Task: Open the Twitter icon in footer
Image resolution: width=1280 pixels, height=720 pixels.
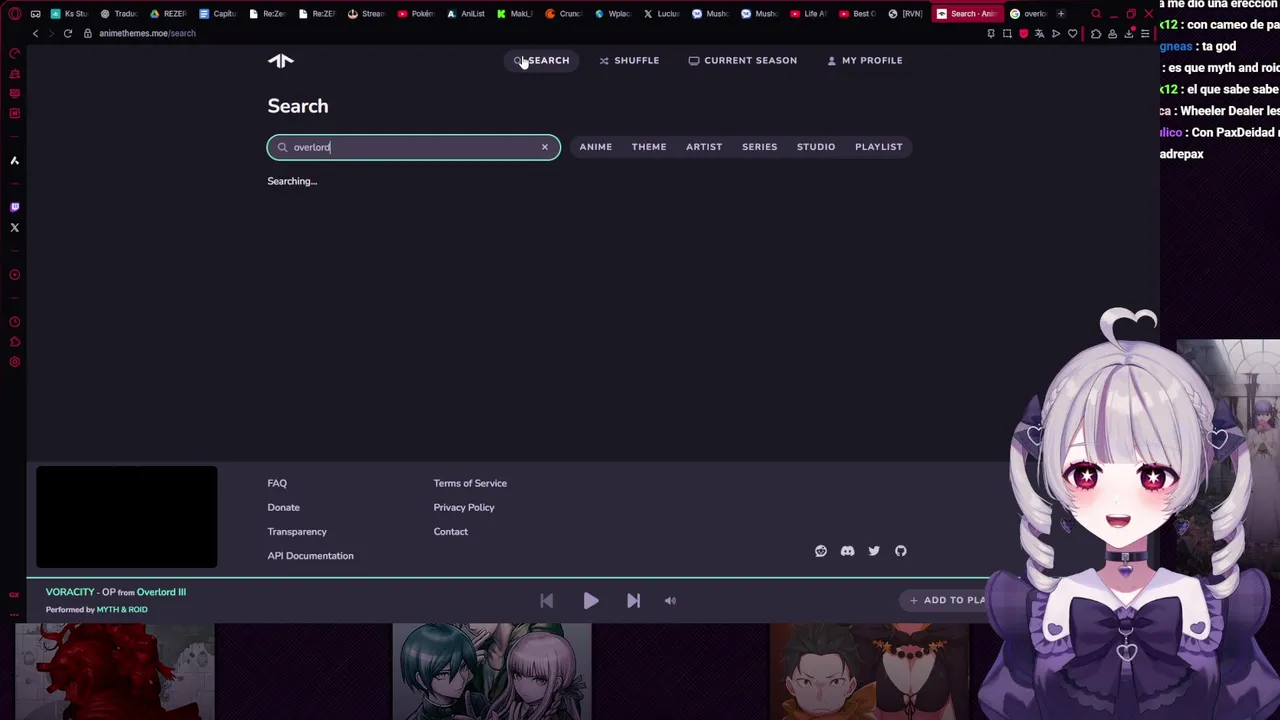Action: click(874, 551)
